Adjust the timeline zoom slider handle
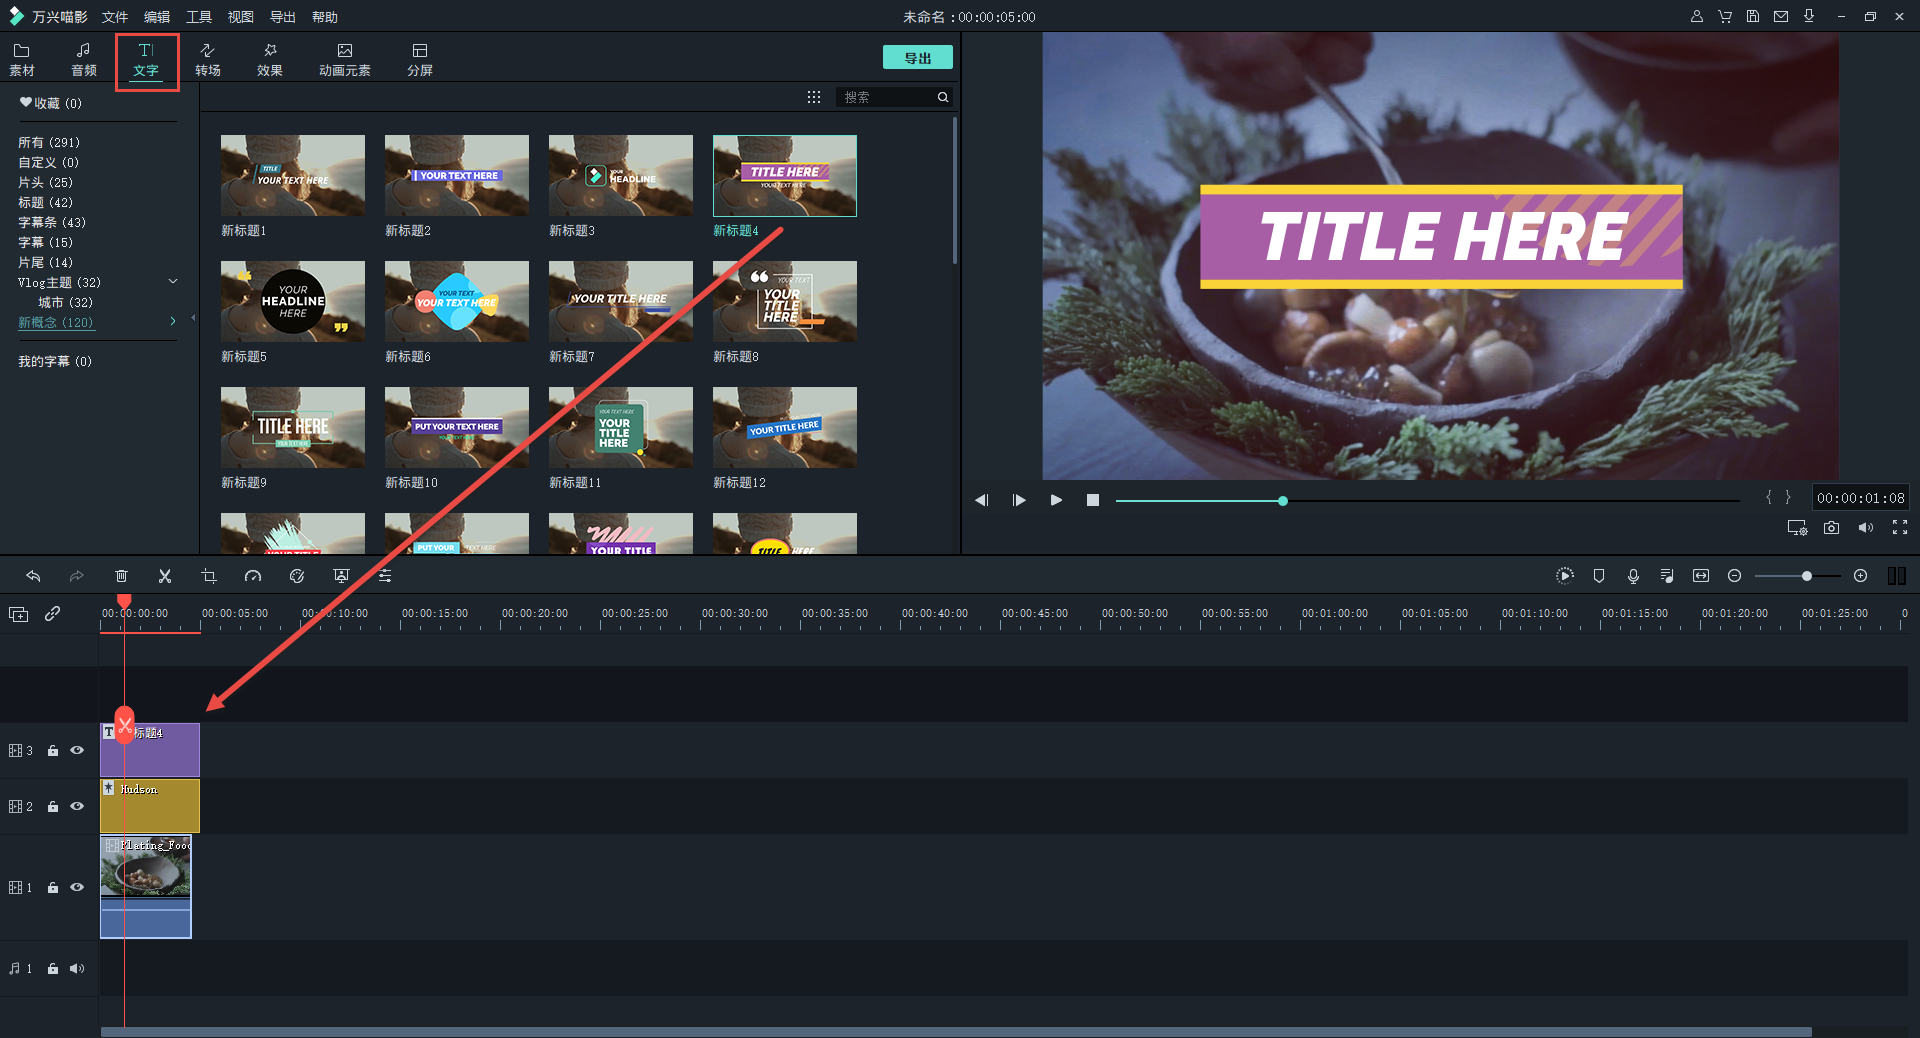Image resolution: width=1920 pixels, height=1038 pixels. click(x=1806, y=576)
